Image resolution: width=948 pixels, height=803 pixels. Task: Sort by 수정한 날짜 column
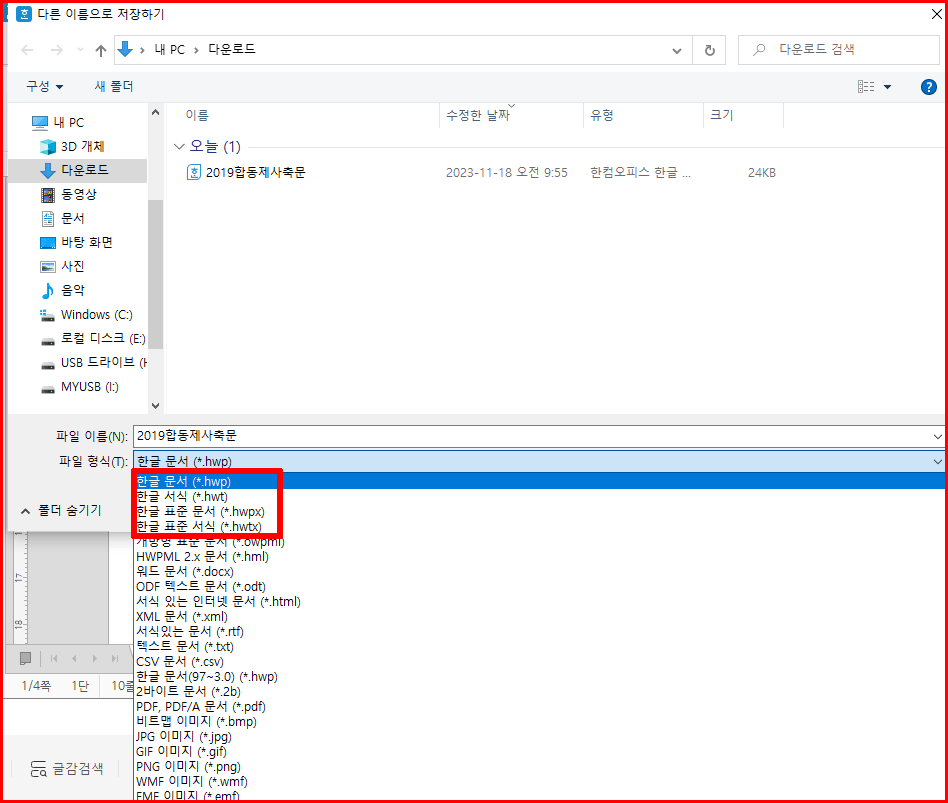(x=478, y=115)
